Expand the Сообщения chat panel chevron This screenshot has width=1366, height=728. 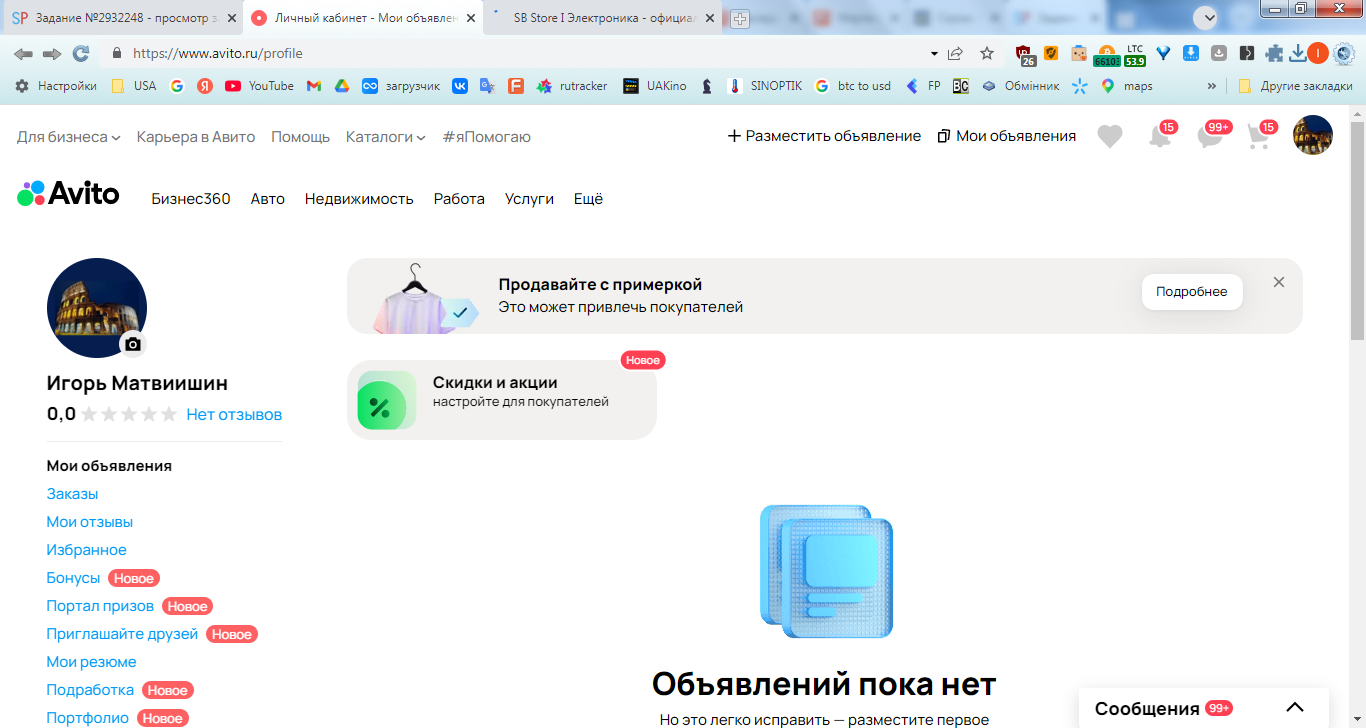1295,708
